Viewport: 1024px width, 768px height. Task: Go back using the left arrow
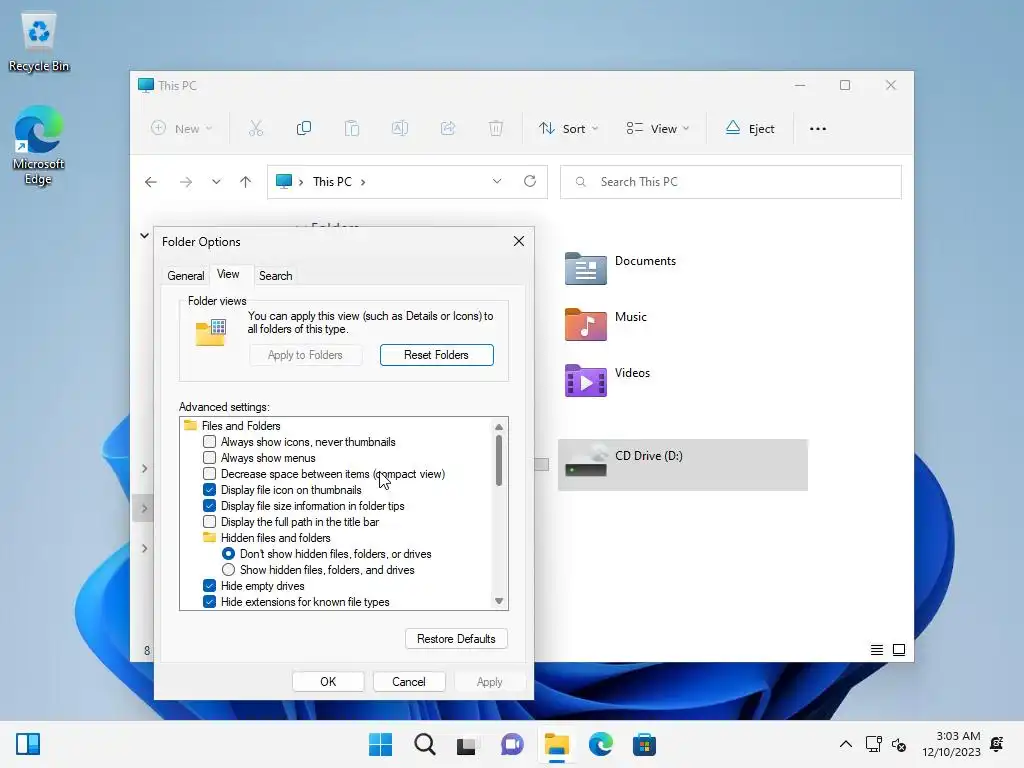pyautogui.click(x=151, y=182)
